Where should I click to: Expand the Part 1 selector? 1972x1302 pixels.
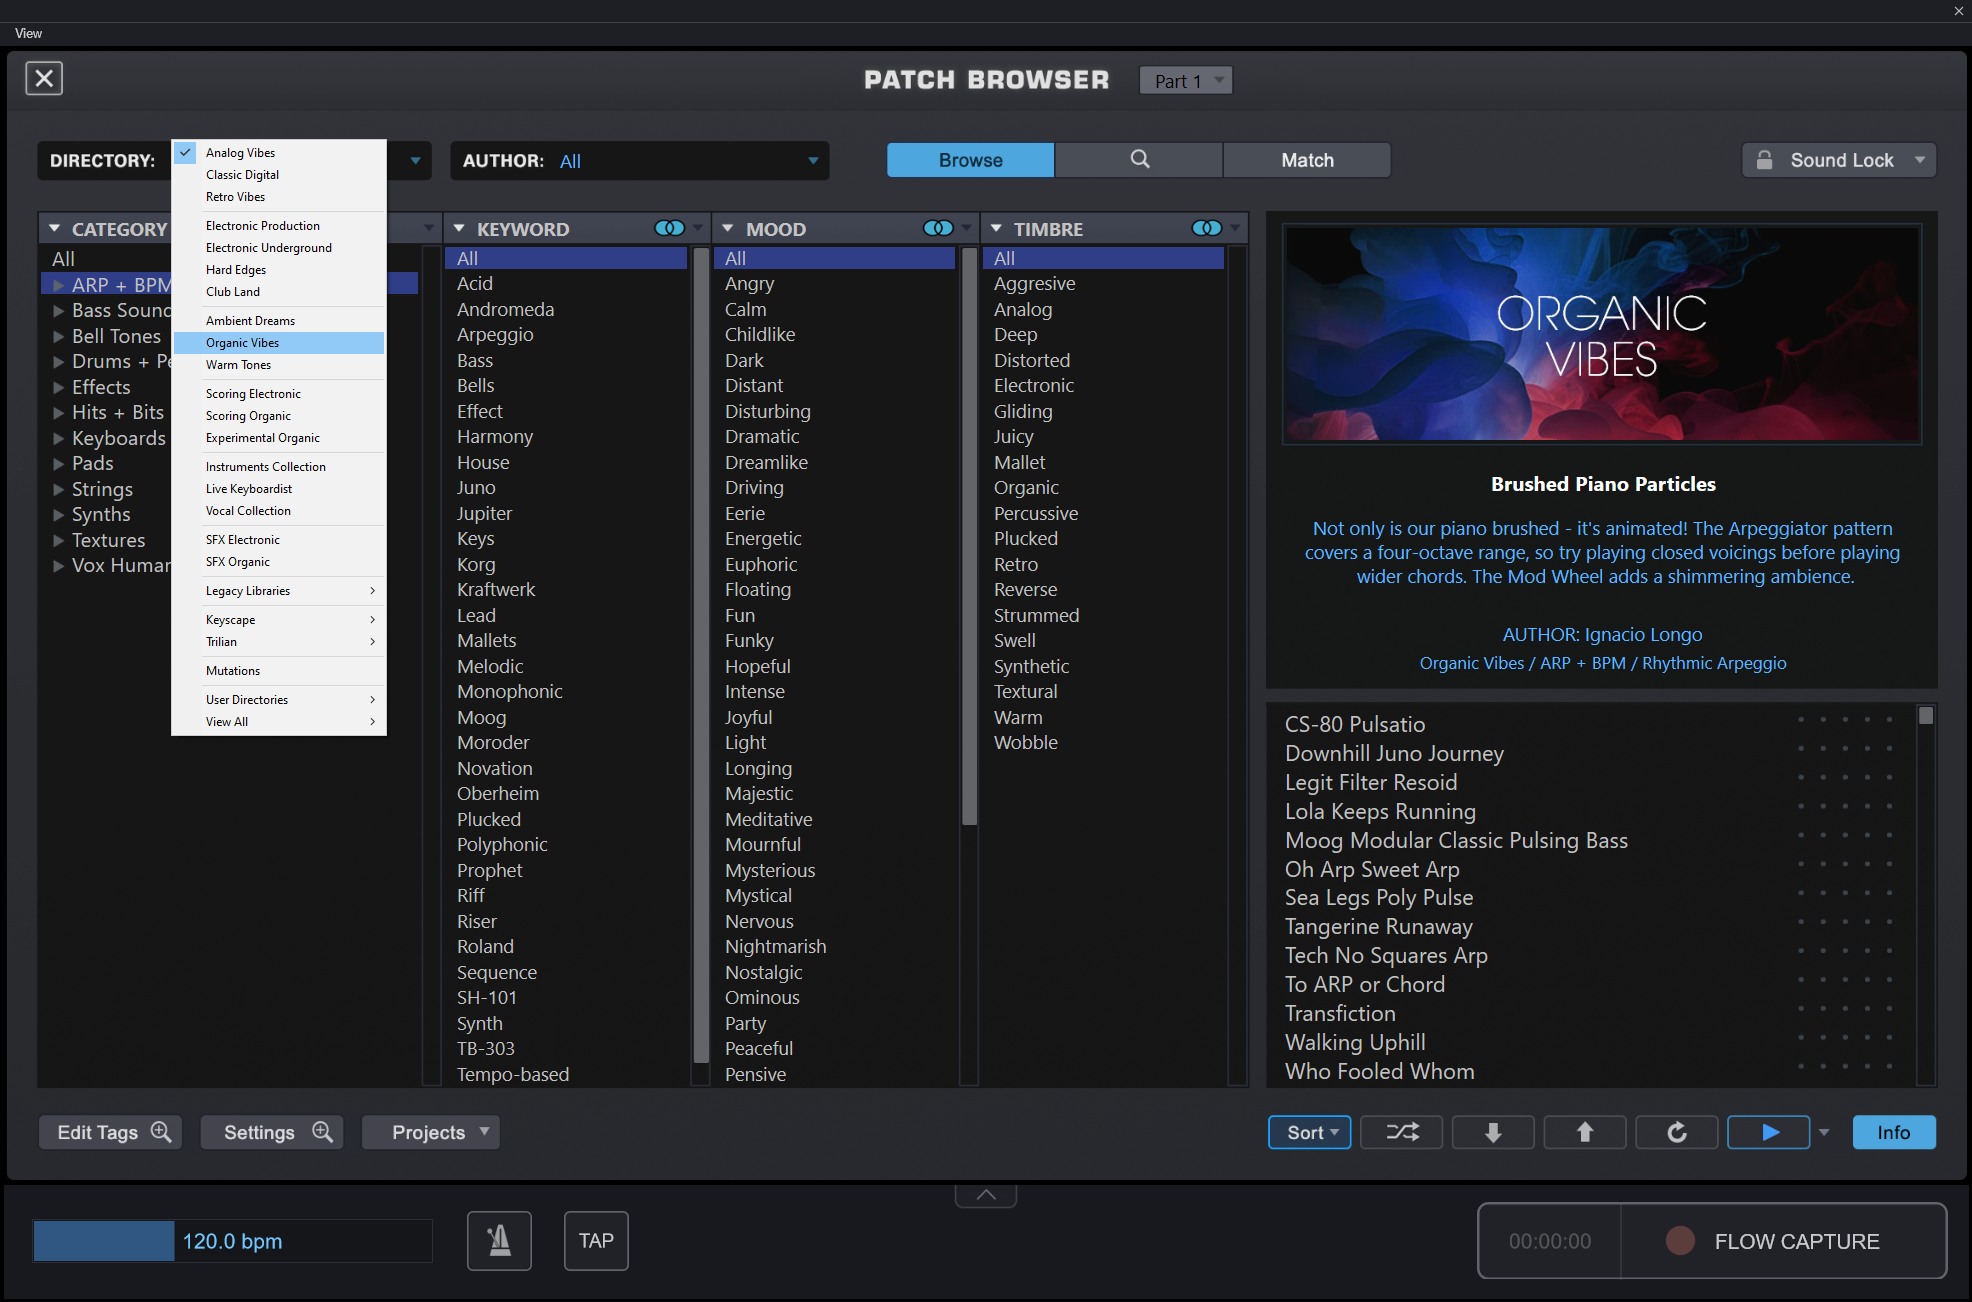[x=1186, y=81]
